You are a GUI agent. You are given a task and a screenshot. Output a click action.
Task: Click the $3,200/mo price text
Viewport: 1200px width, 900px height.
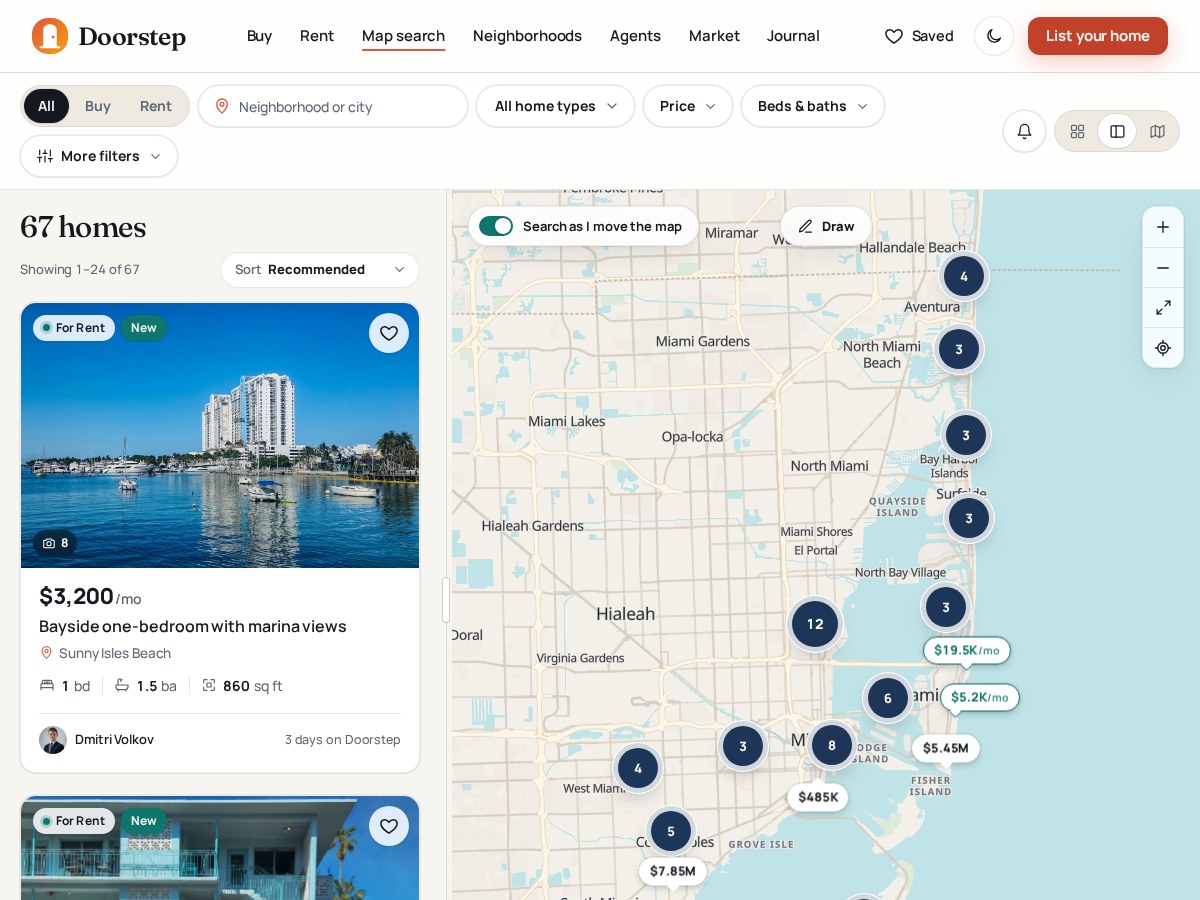(90, 597)
